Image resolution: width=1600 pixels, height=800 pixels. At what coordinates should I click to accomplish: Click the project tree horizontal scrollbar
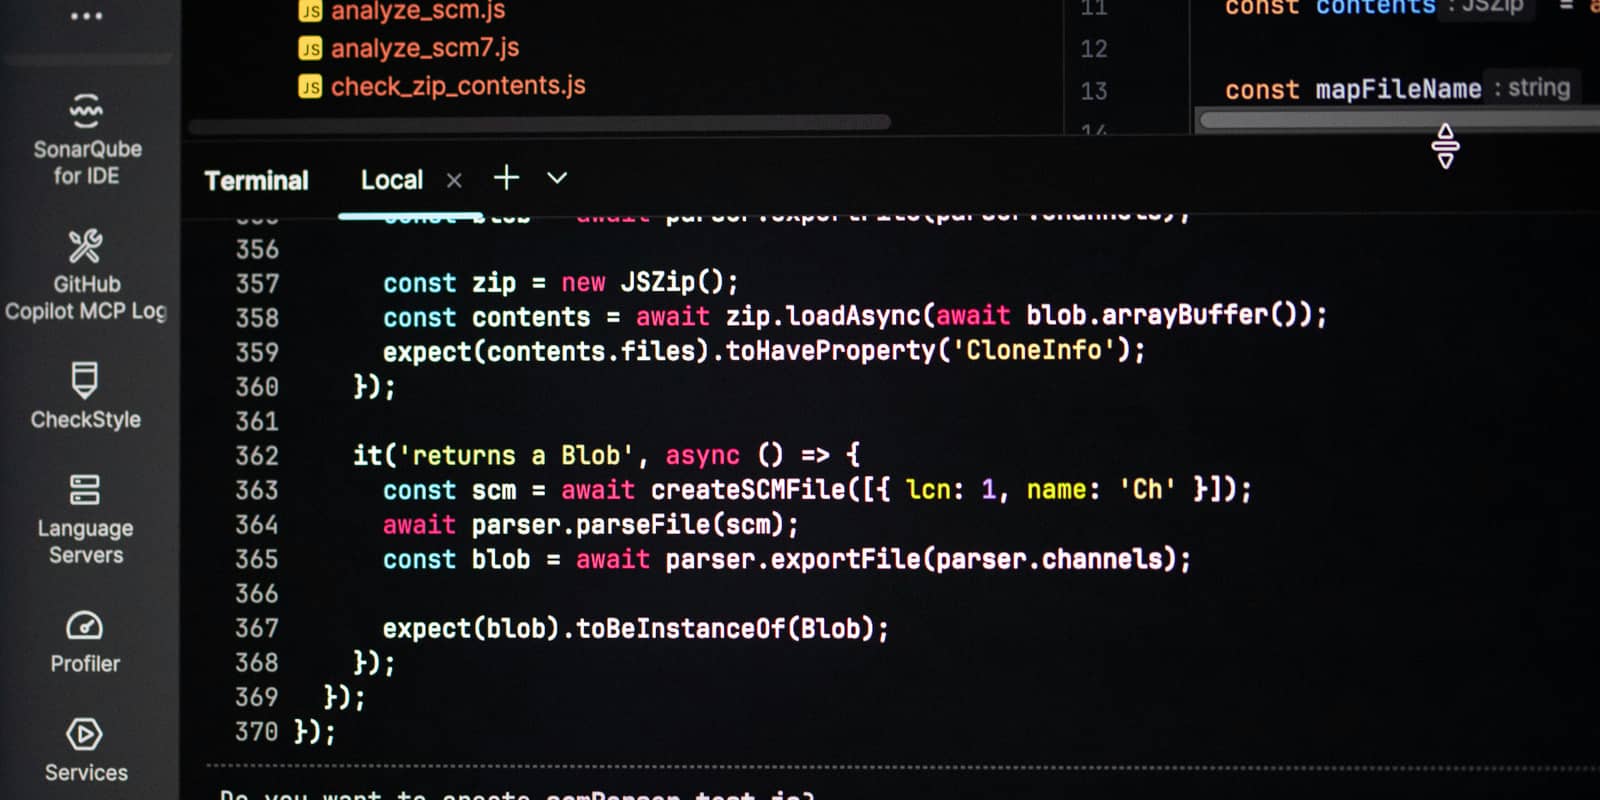click(x=540, y=123)
